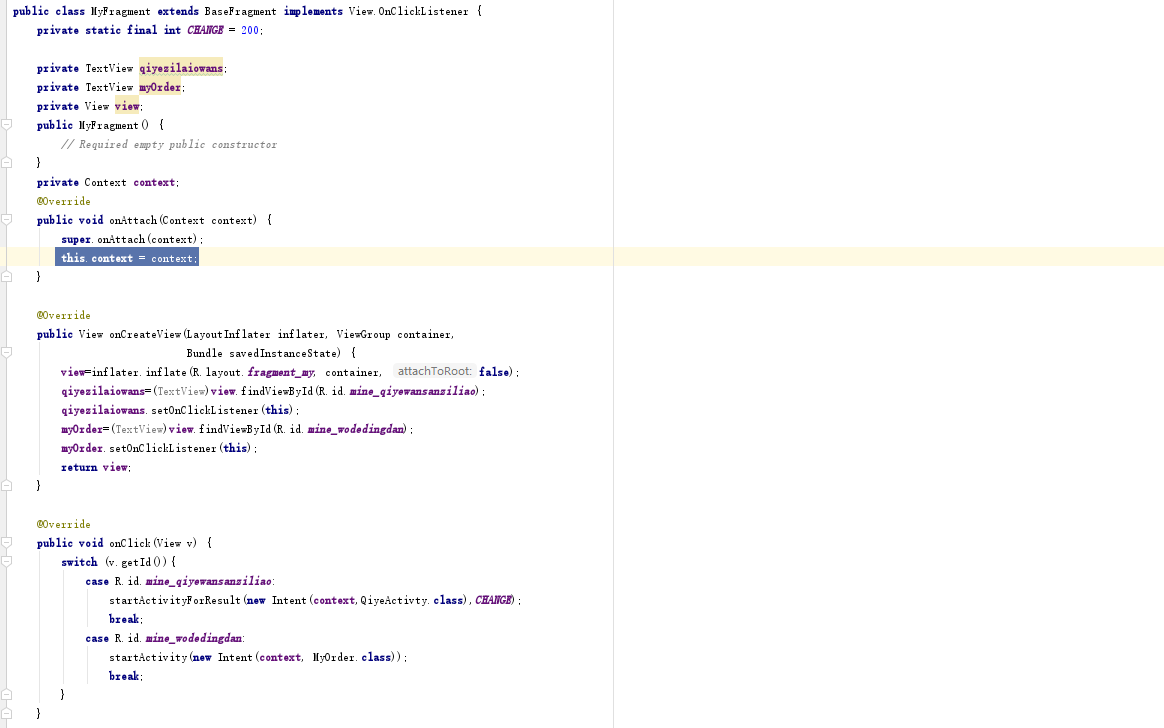This screenshot has width=1164, height=728.
Task: Click myOrder.setOnClickListener call
Action: pyautogui.click(x=159, y=448)
